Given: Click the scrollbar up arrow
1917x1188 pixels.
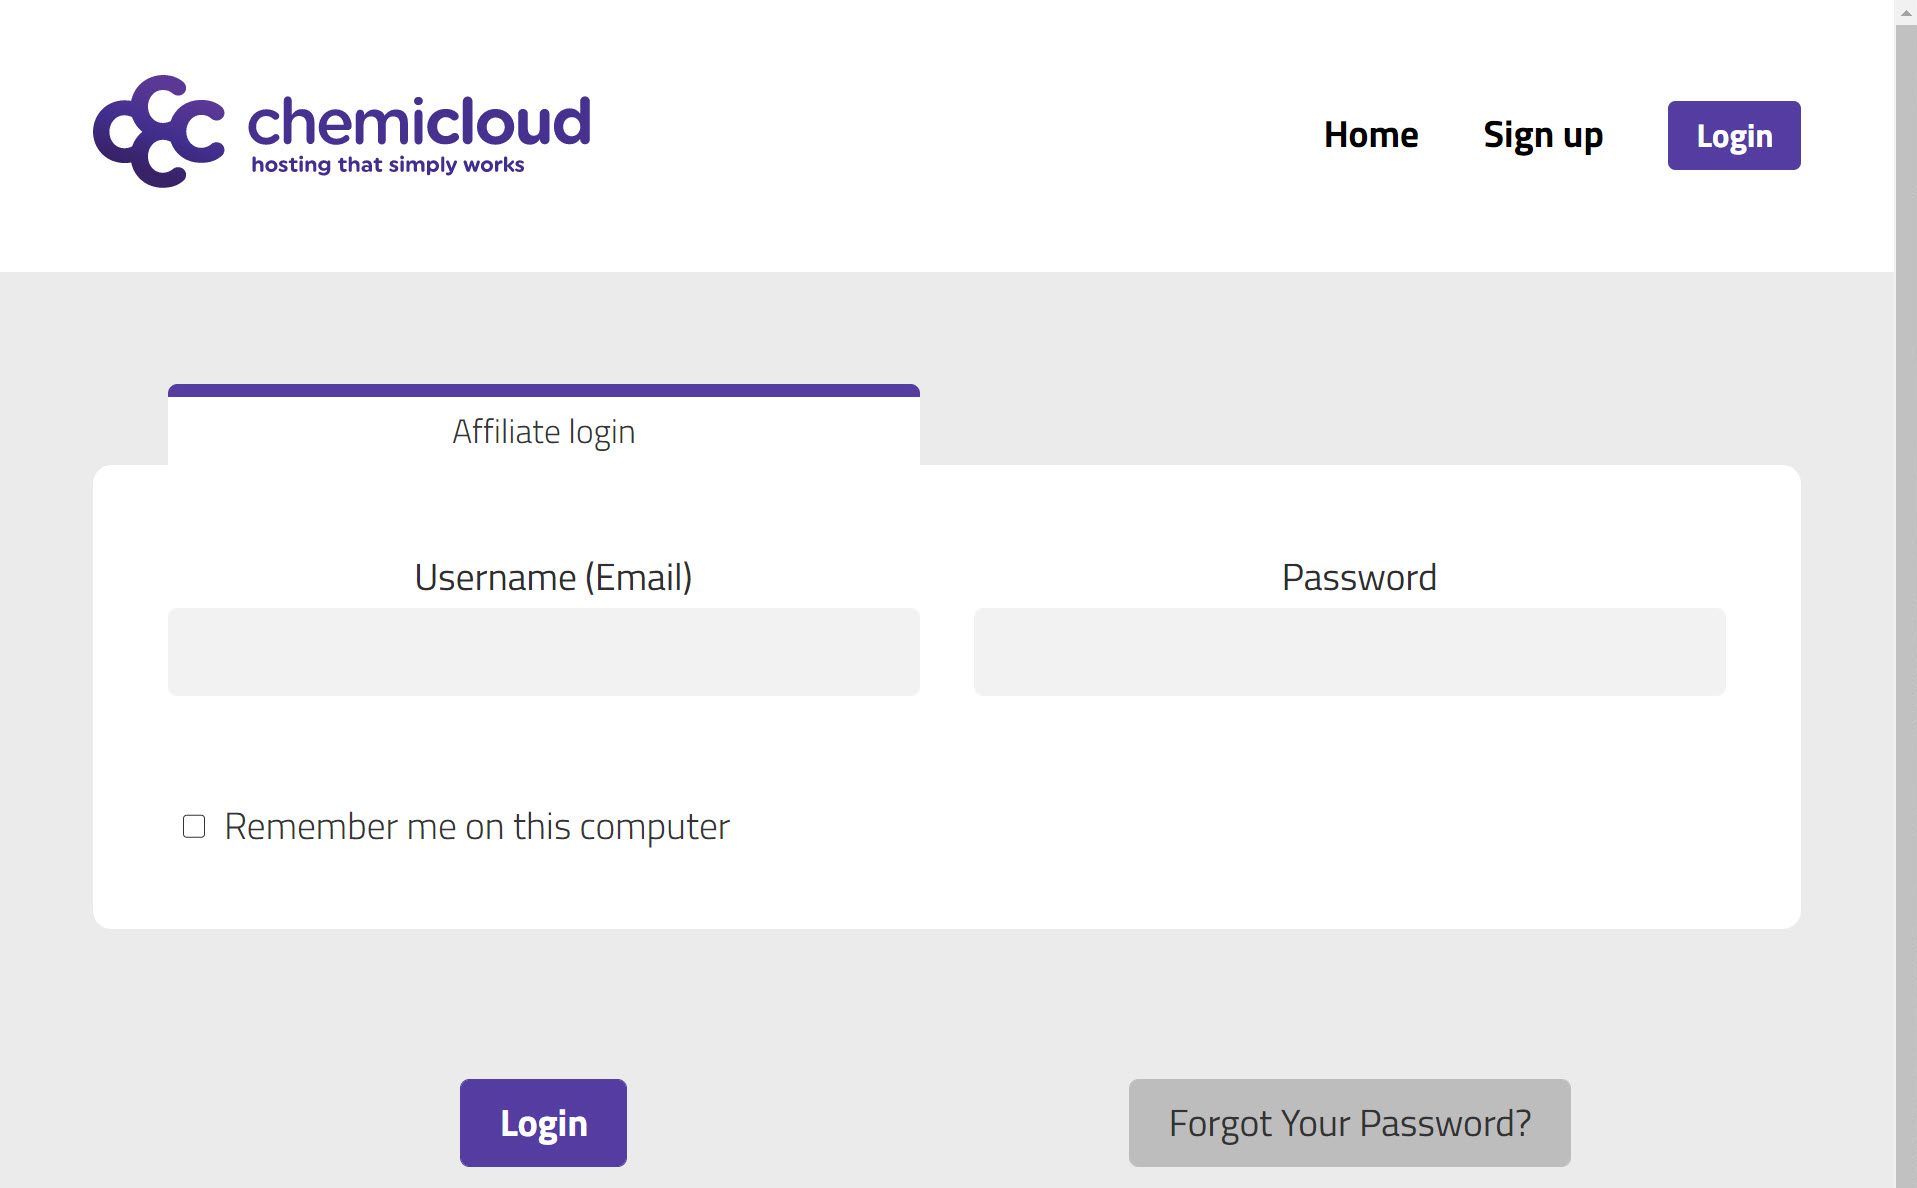Looking at the screenshot, I should pyautogui.click(x=1906, y=10).
